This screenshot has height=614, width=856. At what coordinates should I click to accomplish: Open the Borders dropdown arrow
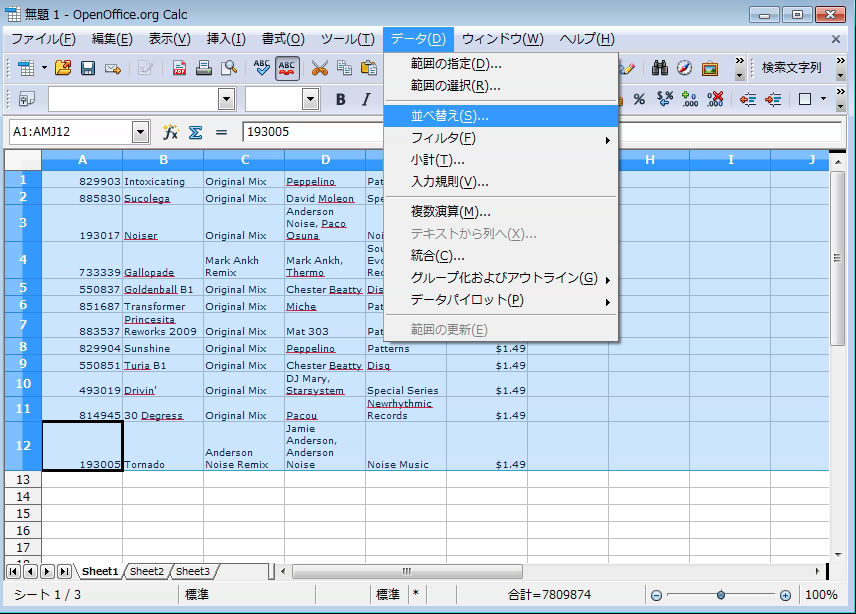pyautogui.click(x=823, y=99)
